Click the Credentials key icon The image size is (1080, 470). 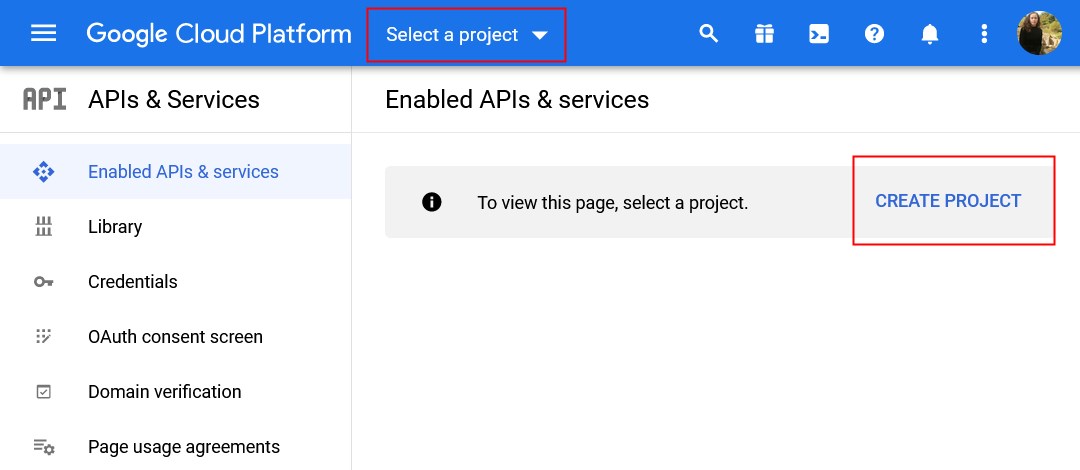43,282
